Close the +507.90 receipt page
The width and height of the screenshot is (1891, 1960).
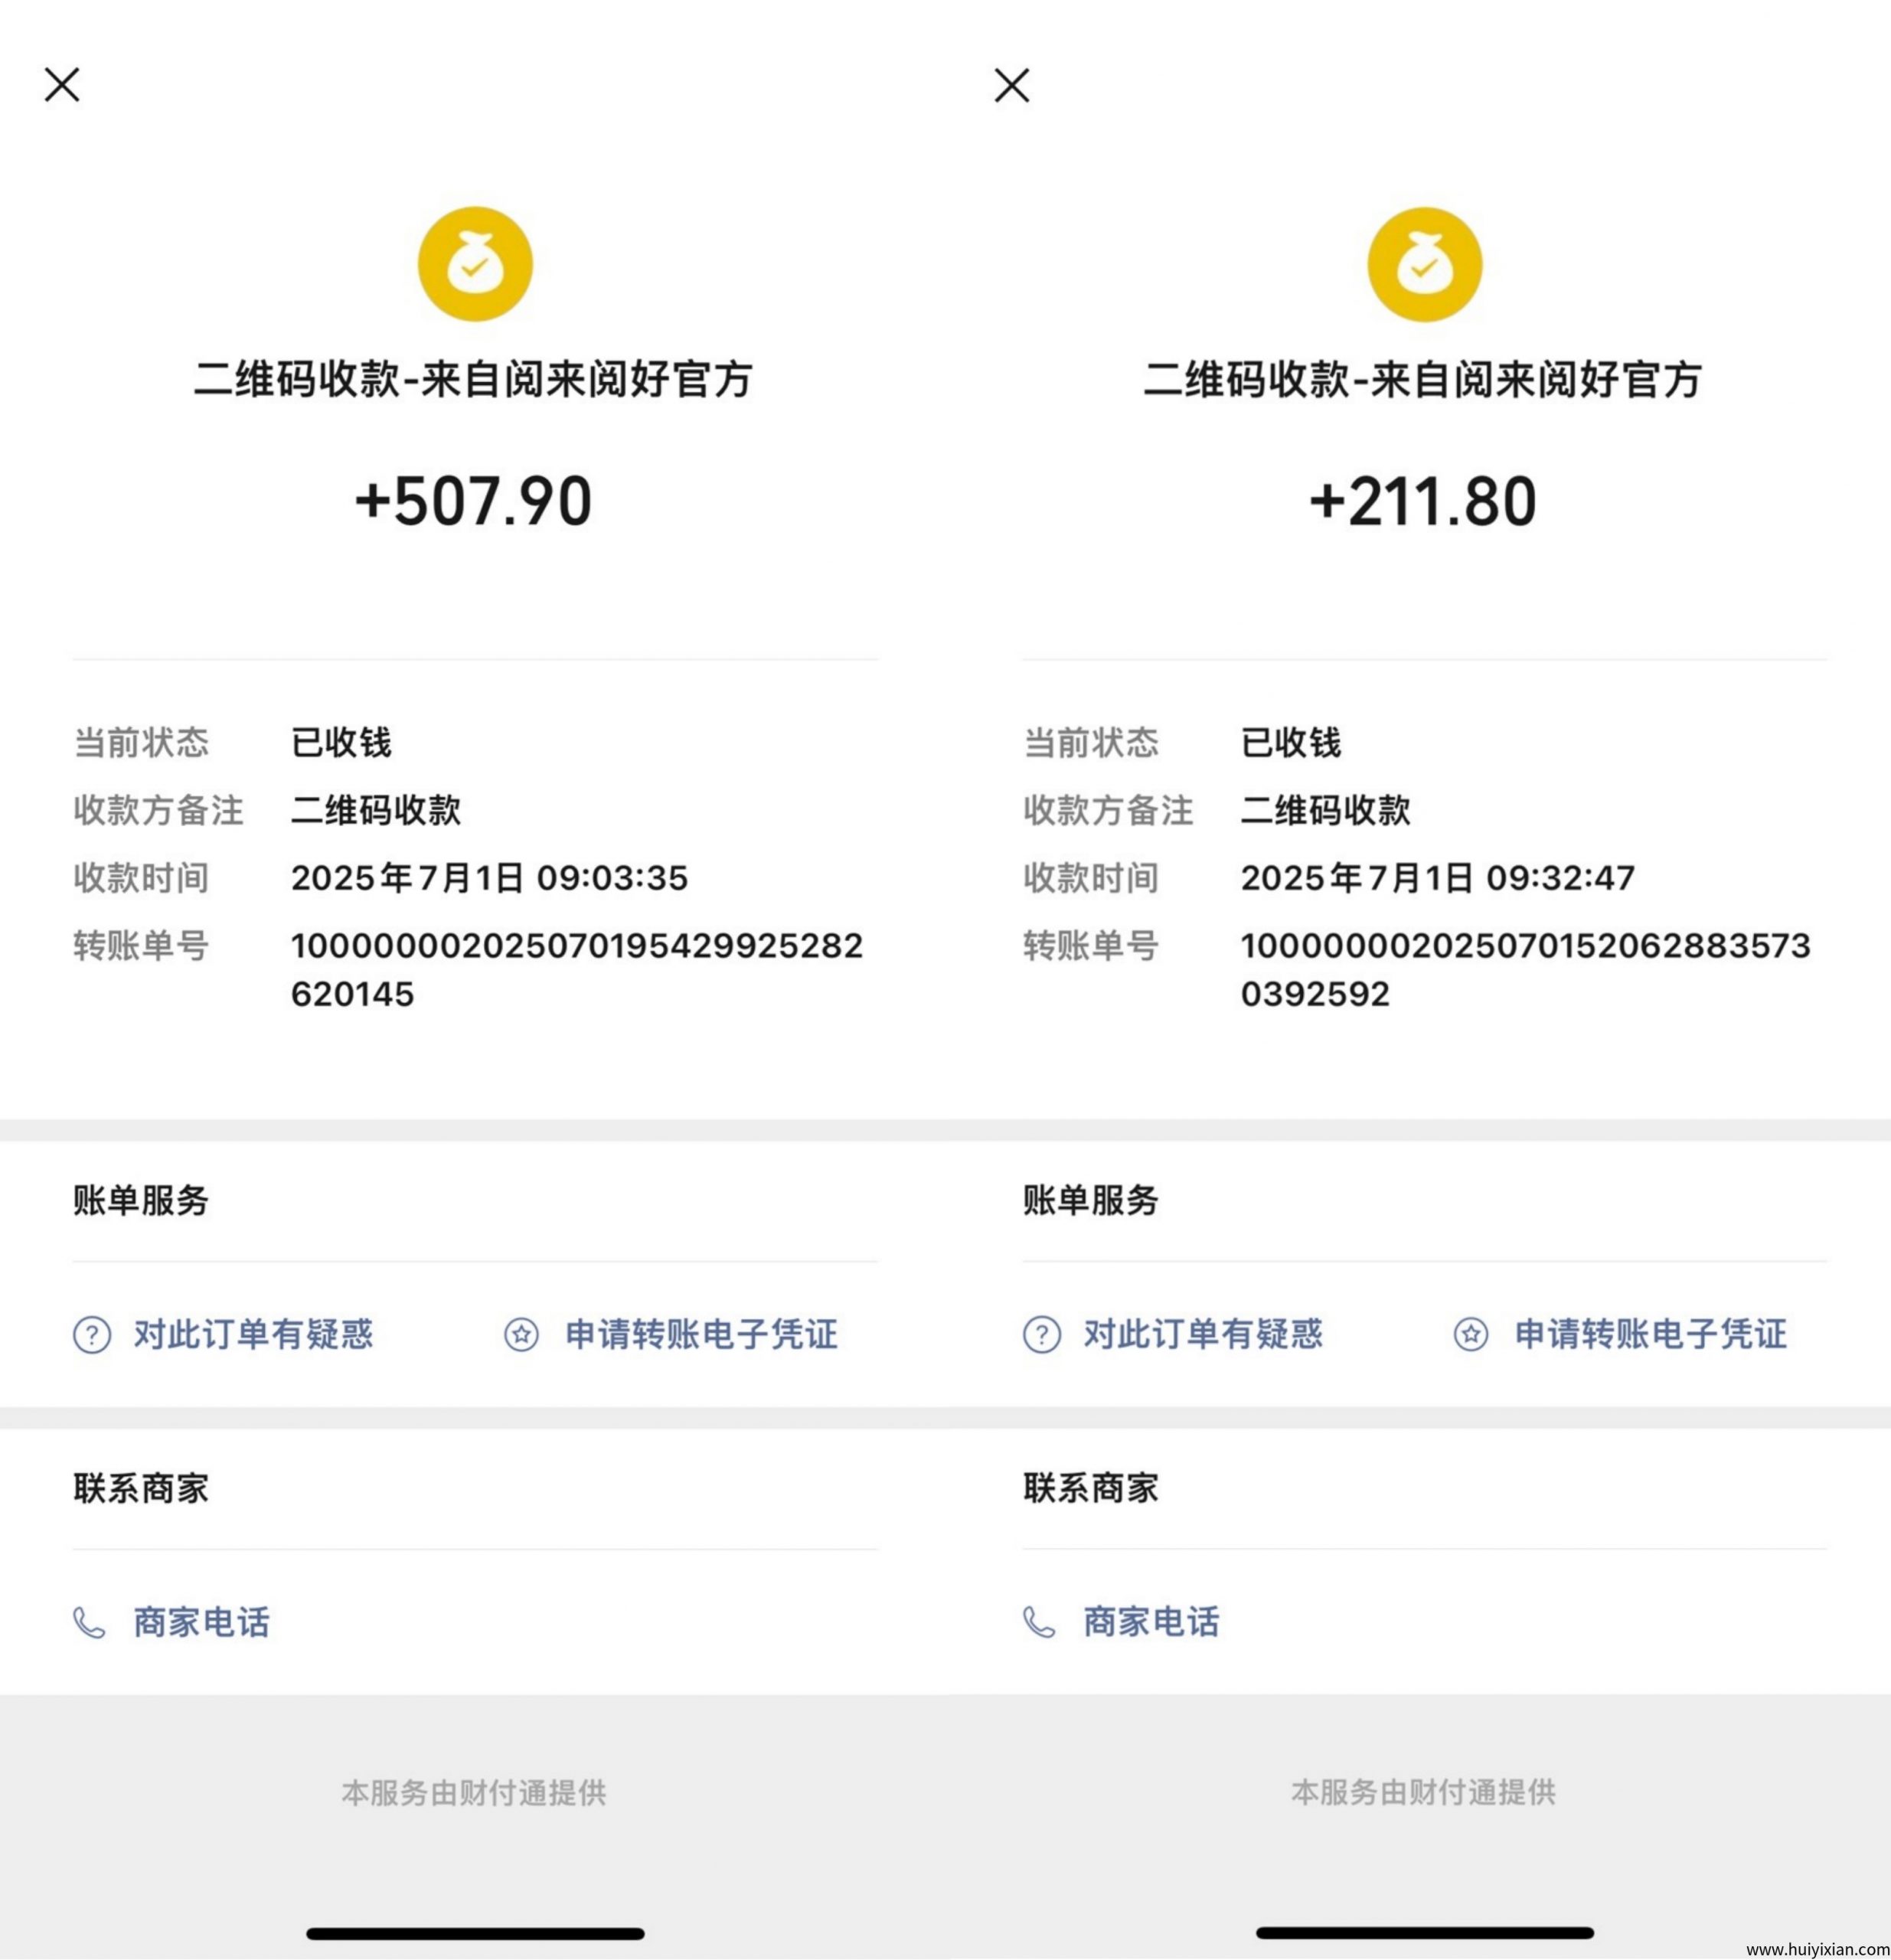pyautogui.click(x=62, y=85)
